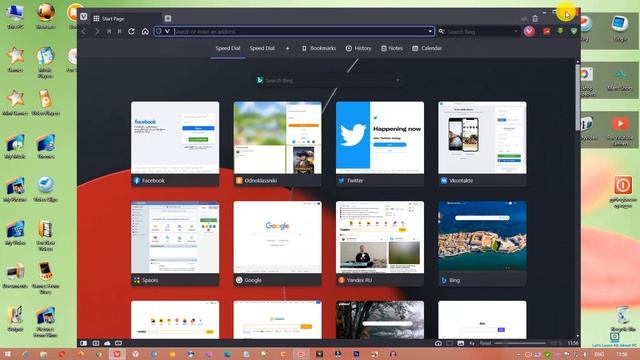
Task: Open page actions icon in status bar
Action: click(472, 343)
